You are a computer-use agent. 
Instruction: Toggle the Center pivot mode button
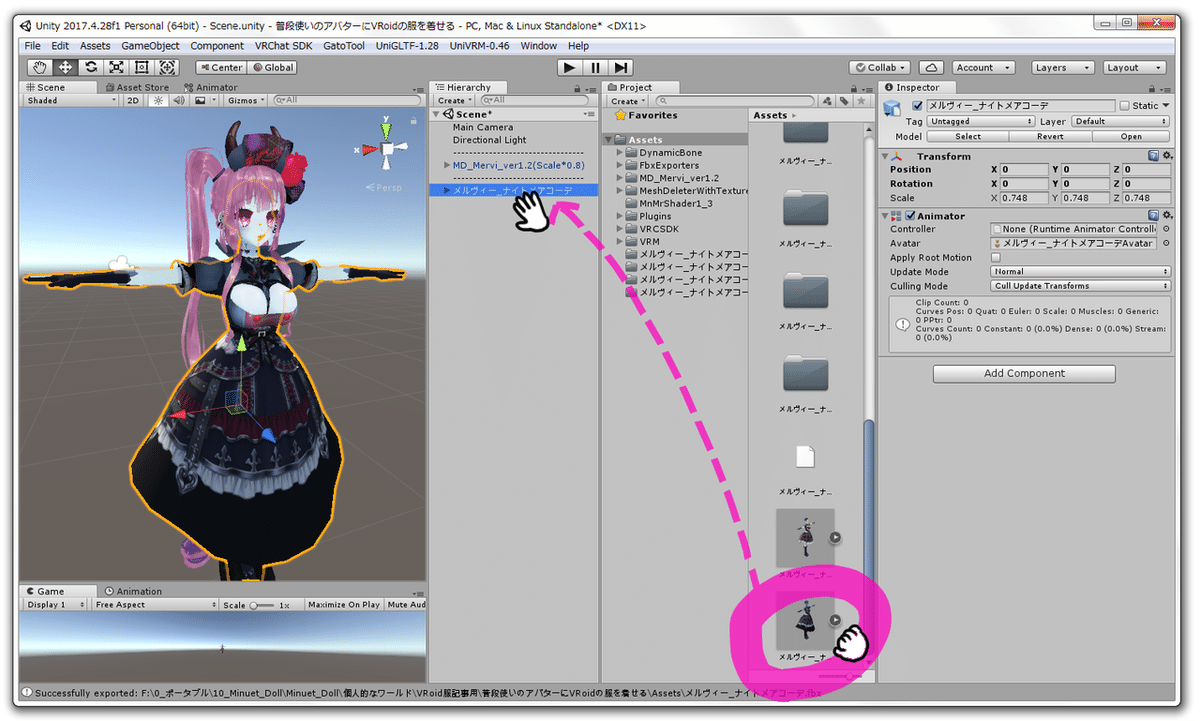220,68
